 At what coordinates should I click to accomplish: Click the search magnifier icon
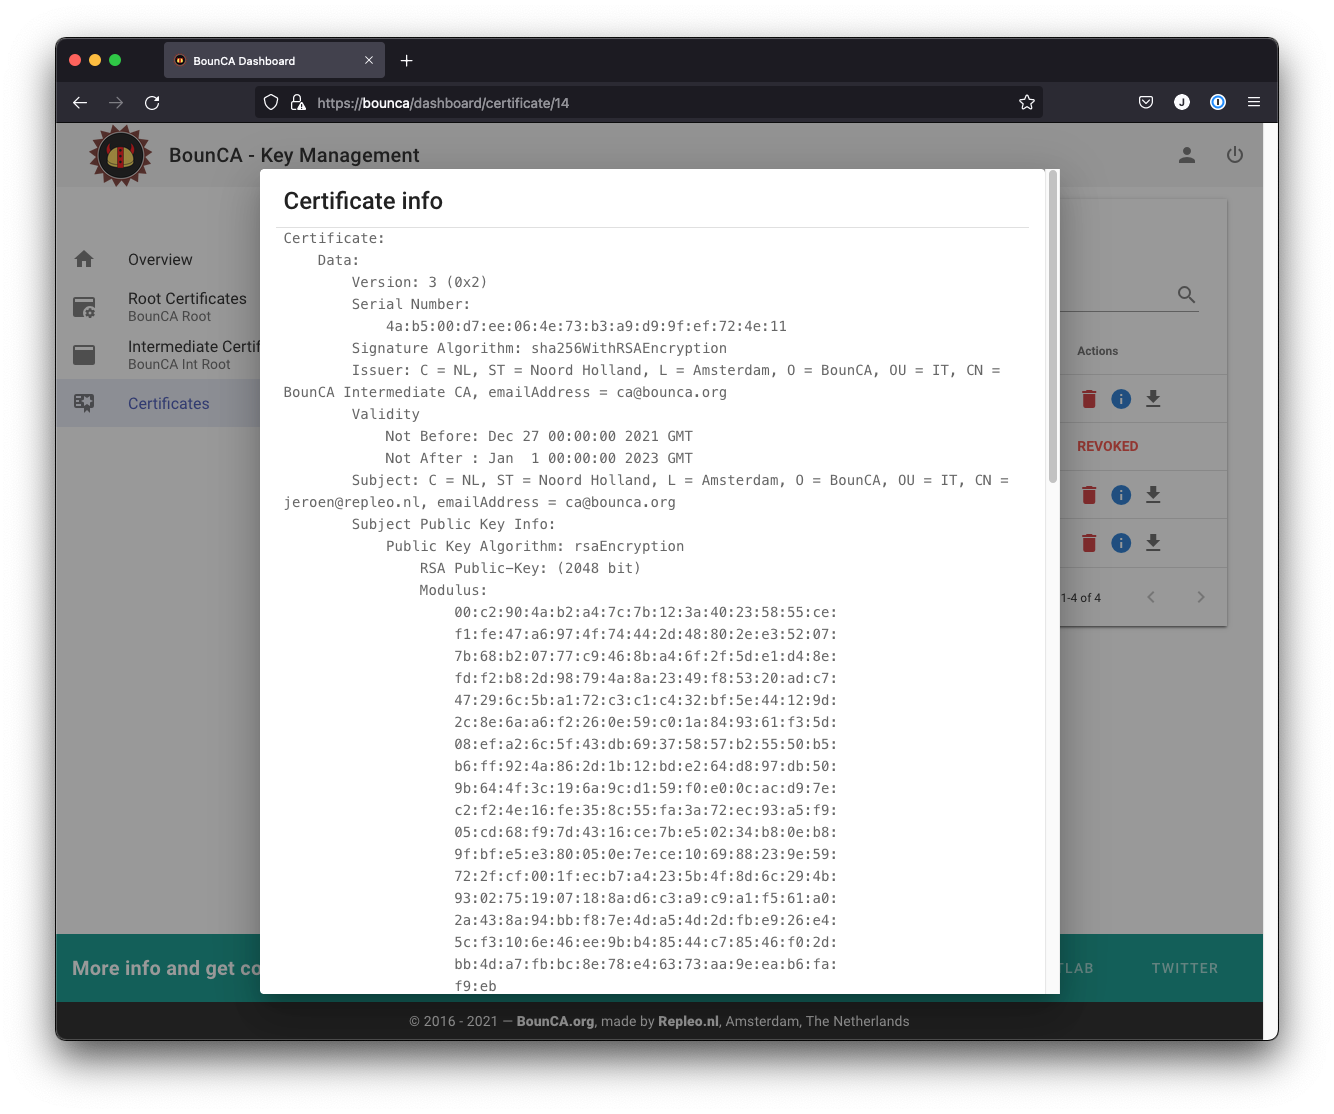pos(1186,295)
